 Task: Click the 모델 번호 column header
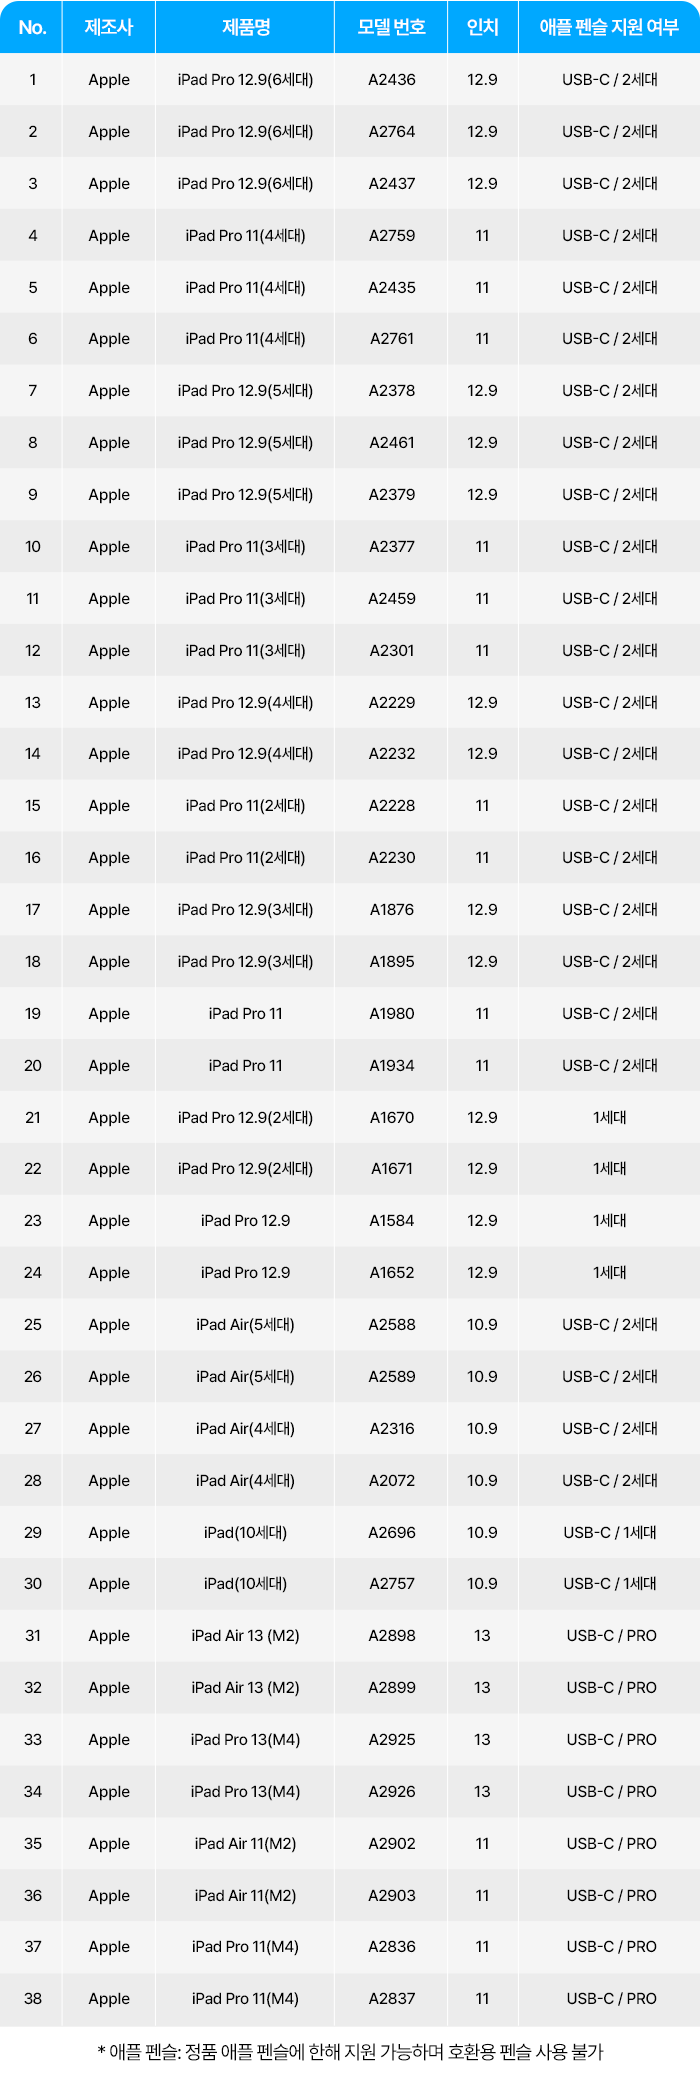point(392,27)
